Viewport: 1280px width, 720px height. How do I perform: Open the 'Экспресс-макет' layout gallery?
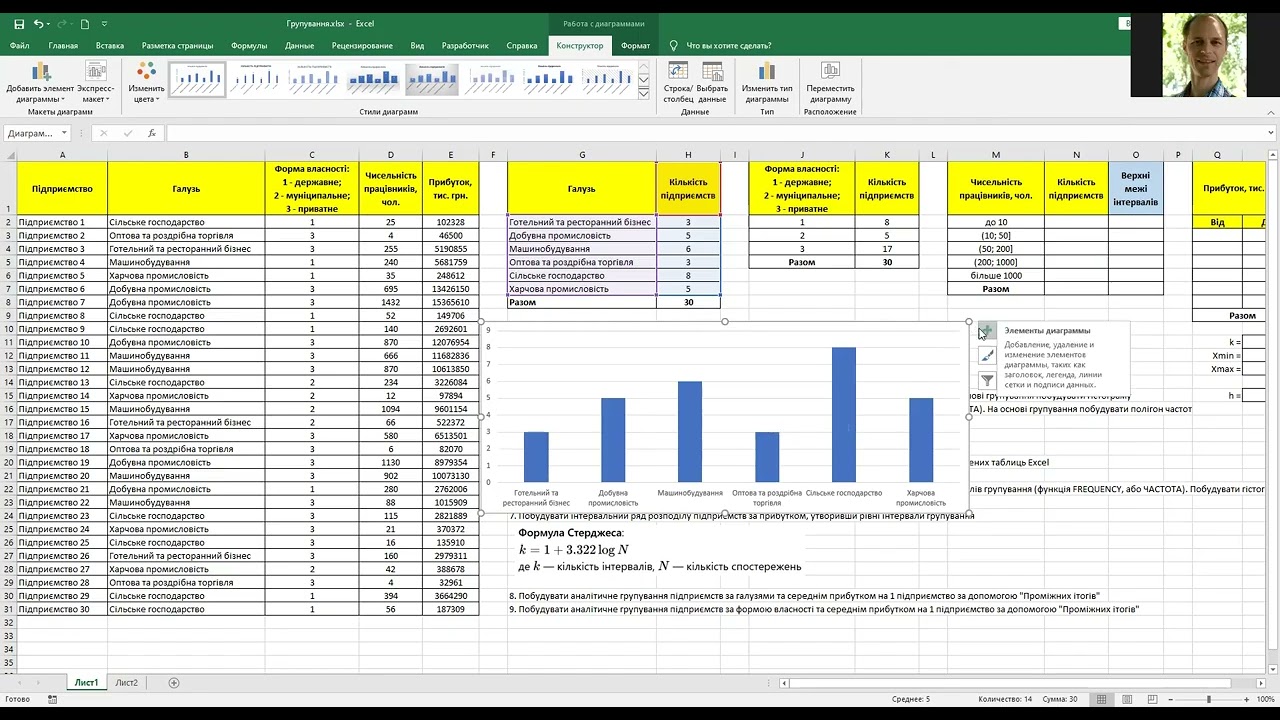tap(96, 82)
